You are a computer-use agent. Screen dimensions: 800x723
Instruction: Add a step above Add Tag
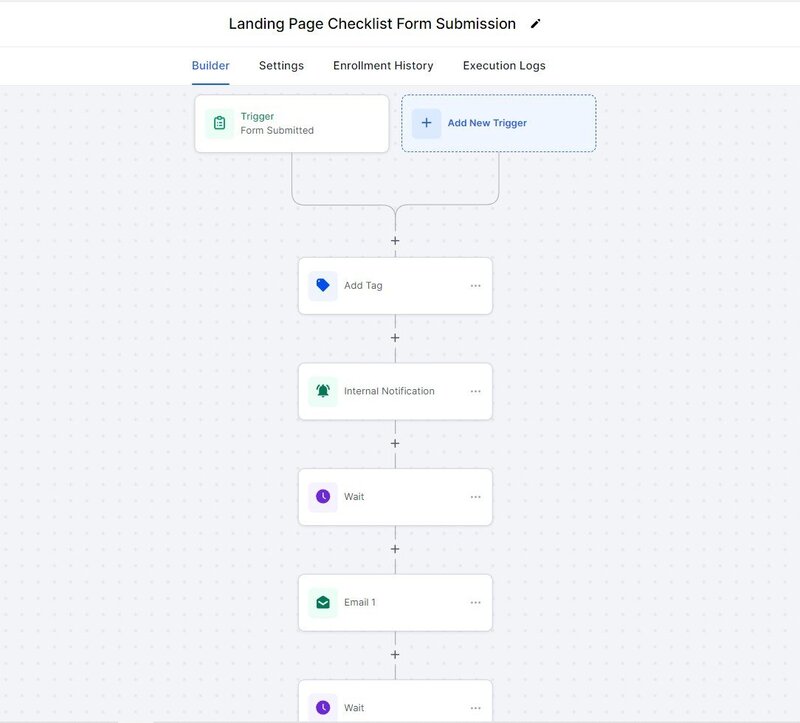click(x=395, y=241)
